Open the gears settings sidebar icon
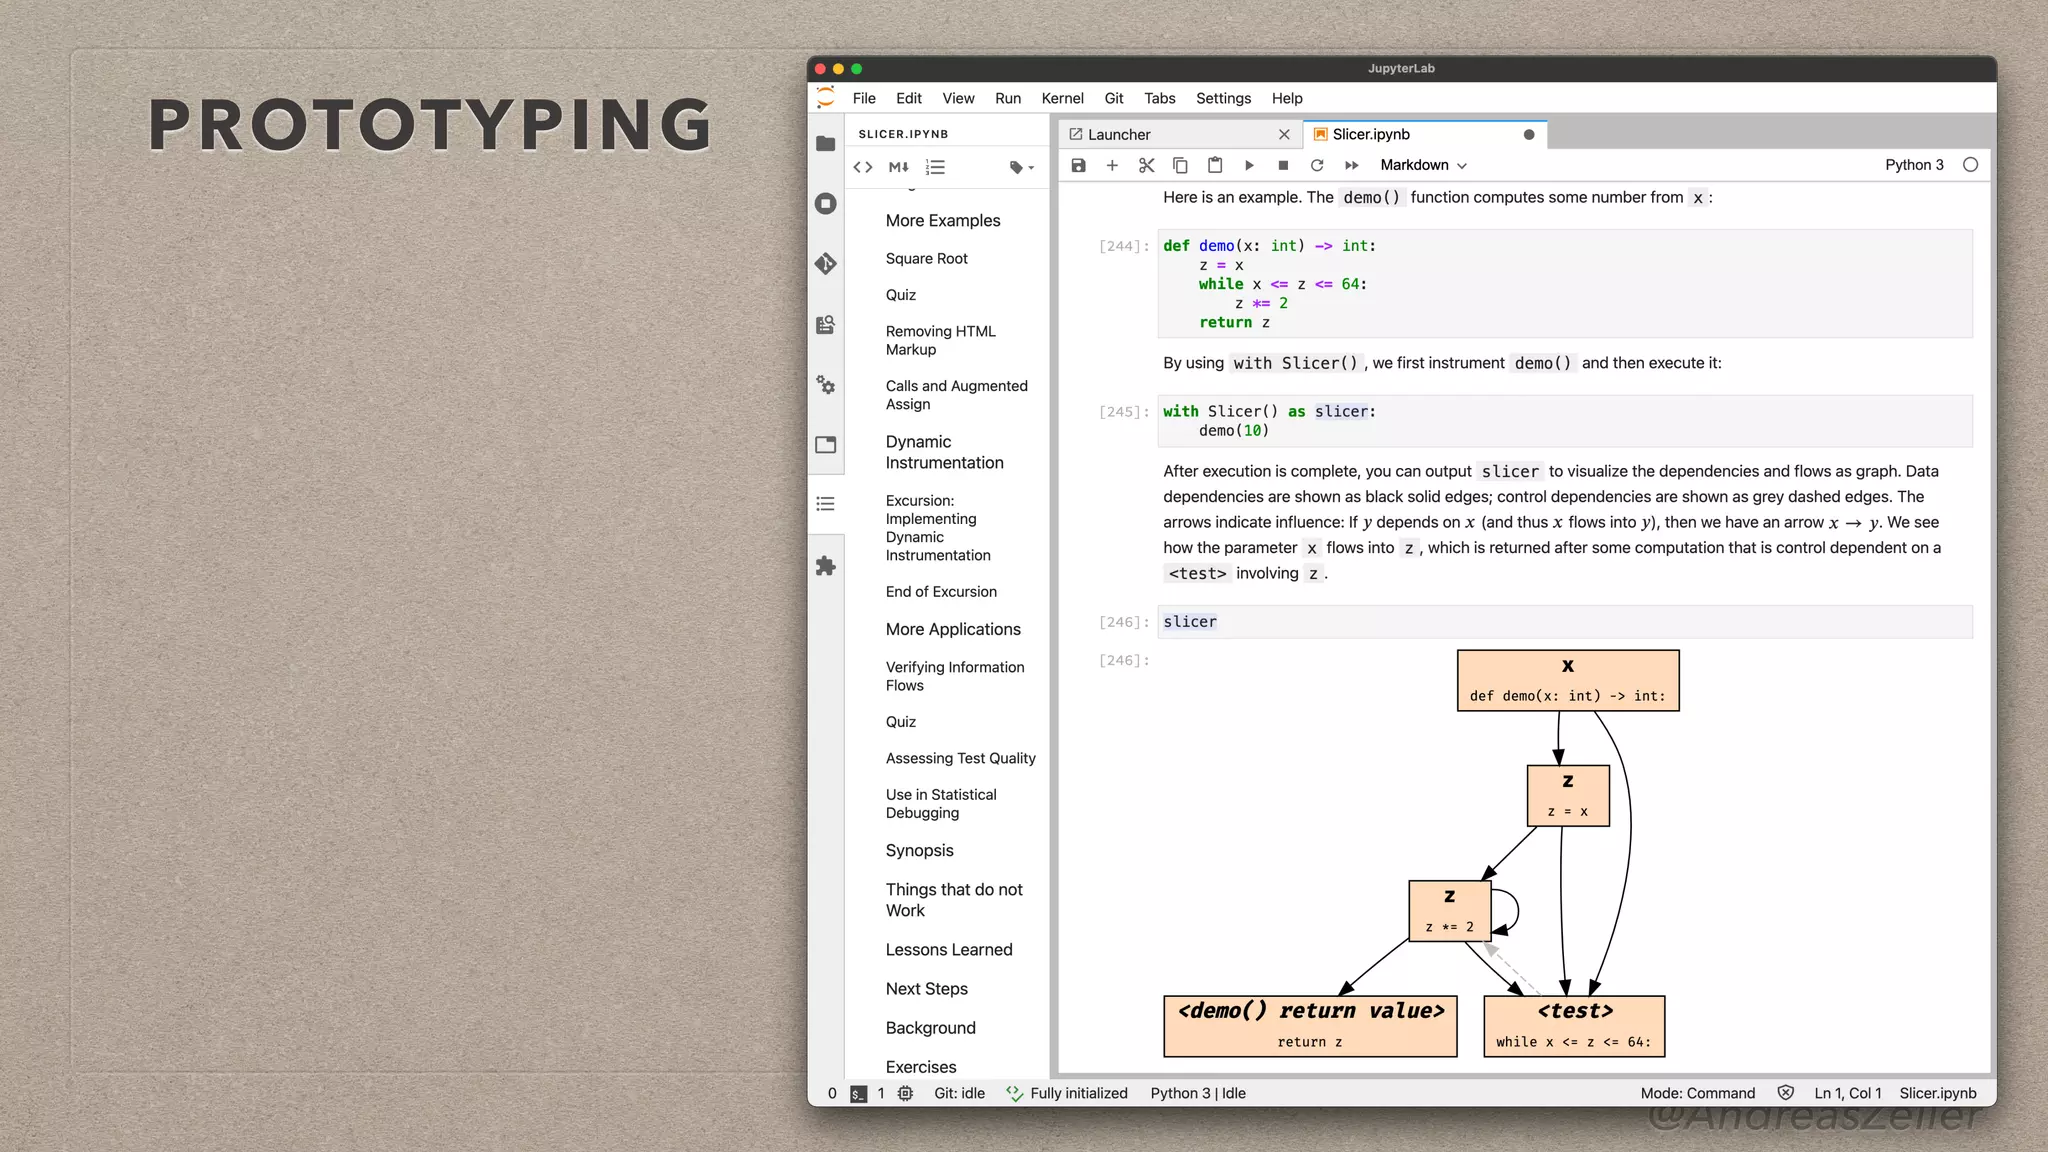Screen dimensions: 2048x1152 pos(825,385)
